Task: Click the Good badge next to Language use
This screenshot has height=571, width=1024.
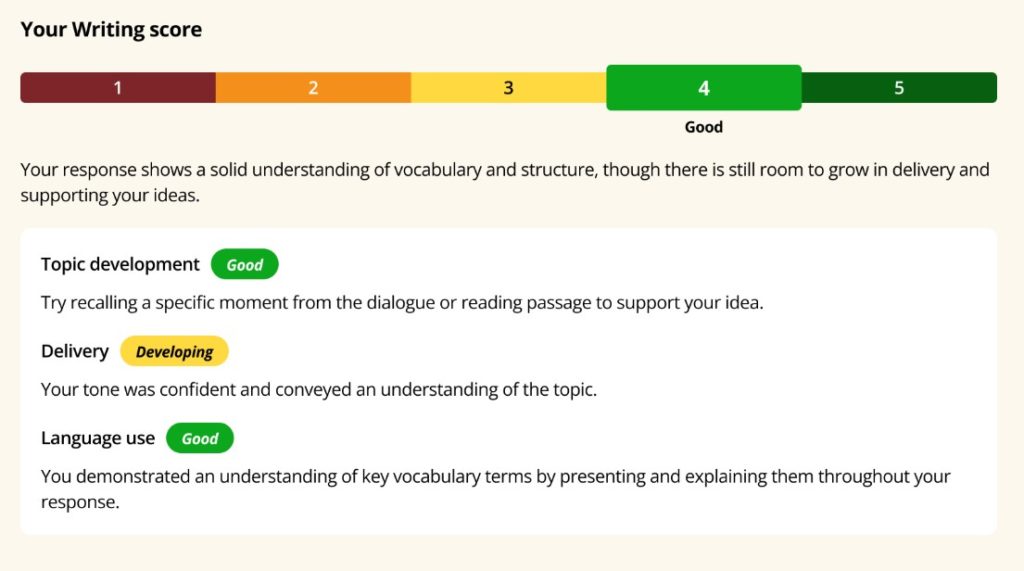Action: point(199,439)
